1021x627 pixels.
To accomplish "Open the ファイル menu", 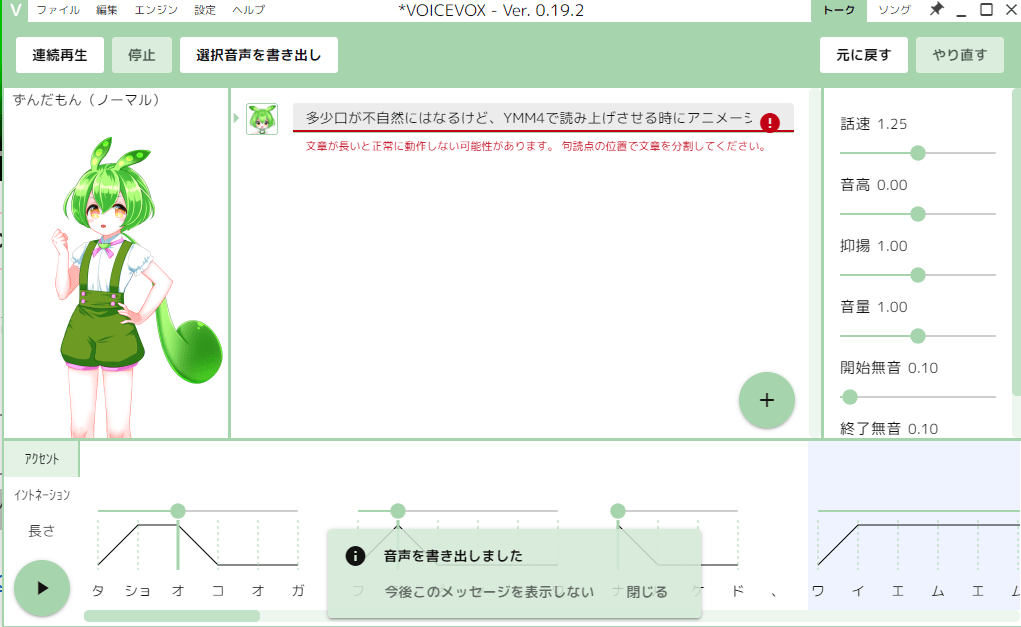I will tap(58, 10).
